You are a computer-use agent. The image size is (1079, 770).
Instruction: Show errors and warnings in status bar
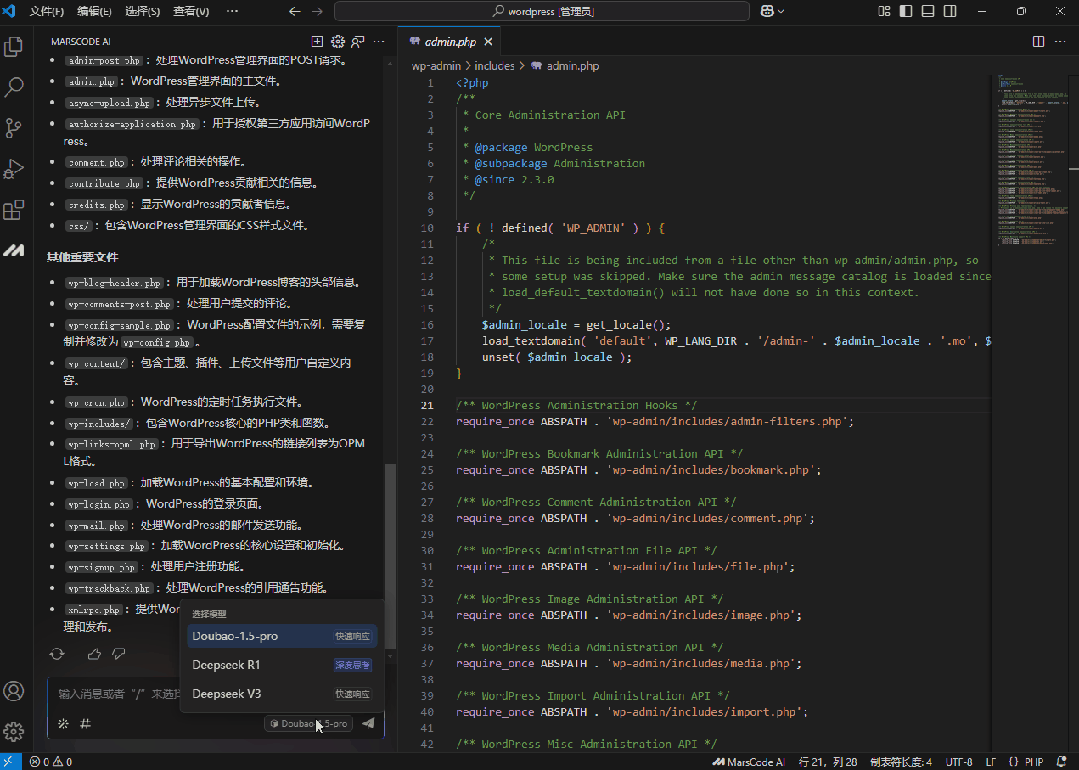(x=51, y=762)
